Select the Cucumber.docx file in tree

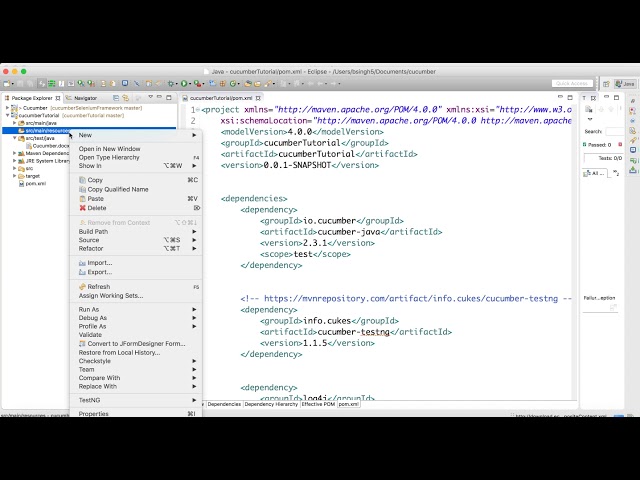[x=48, y=146]
